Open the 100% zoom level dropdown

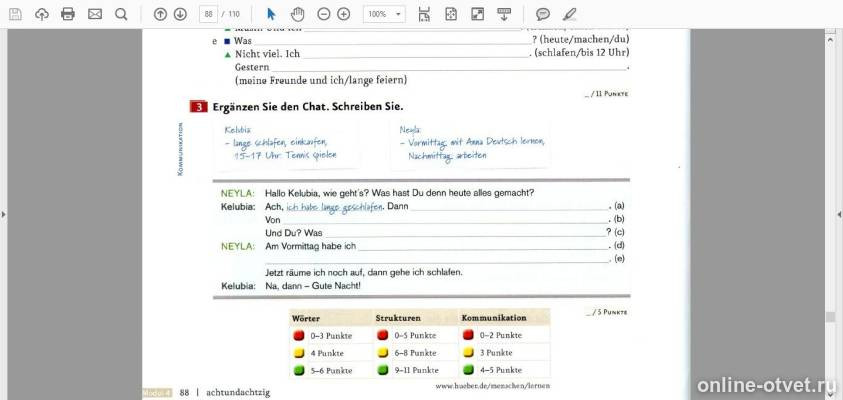[x=384, y=15]
